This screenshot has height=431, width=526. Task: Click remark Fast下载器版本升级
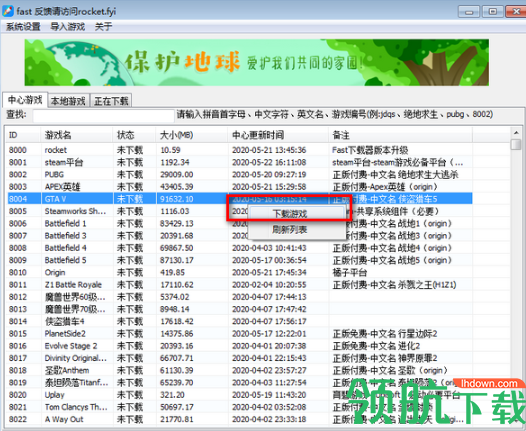point(370,150)
